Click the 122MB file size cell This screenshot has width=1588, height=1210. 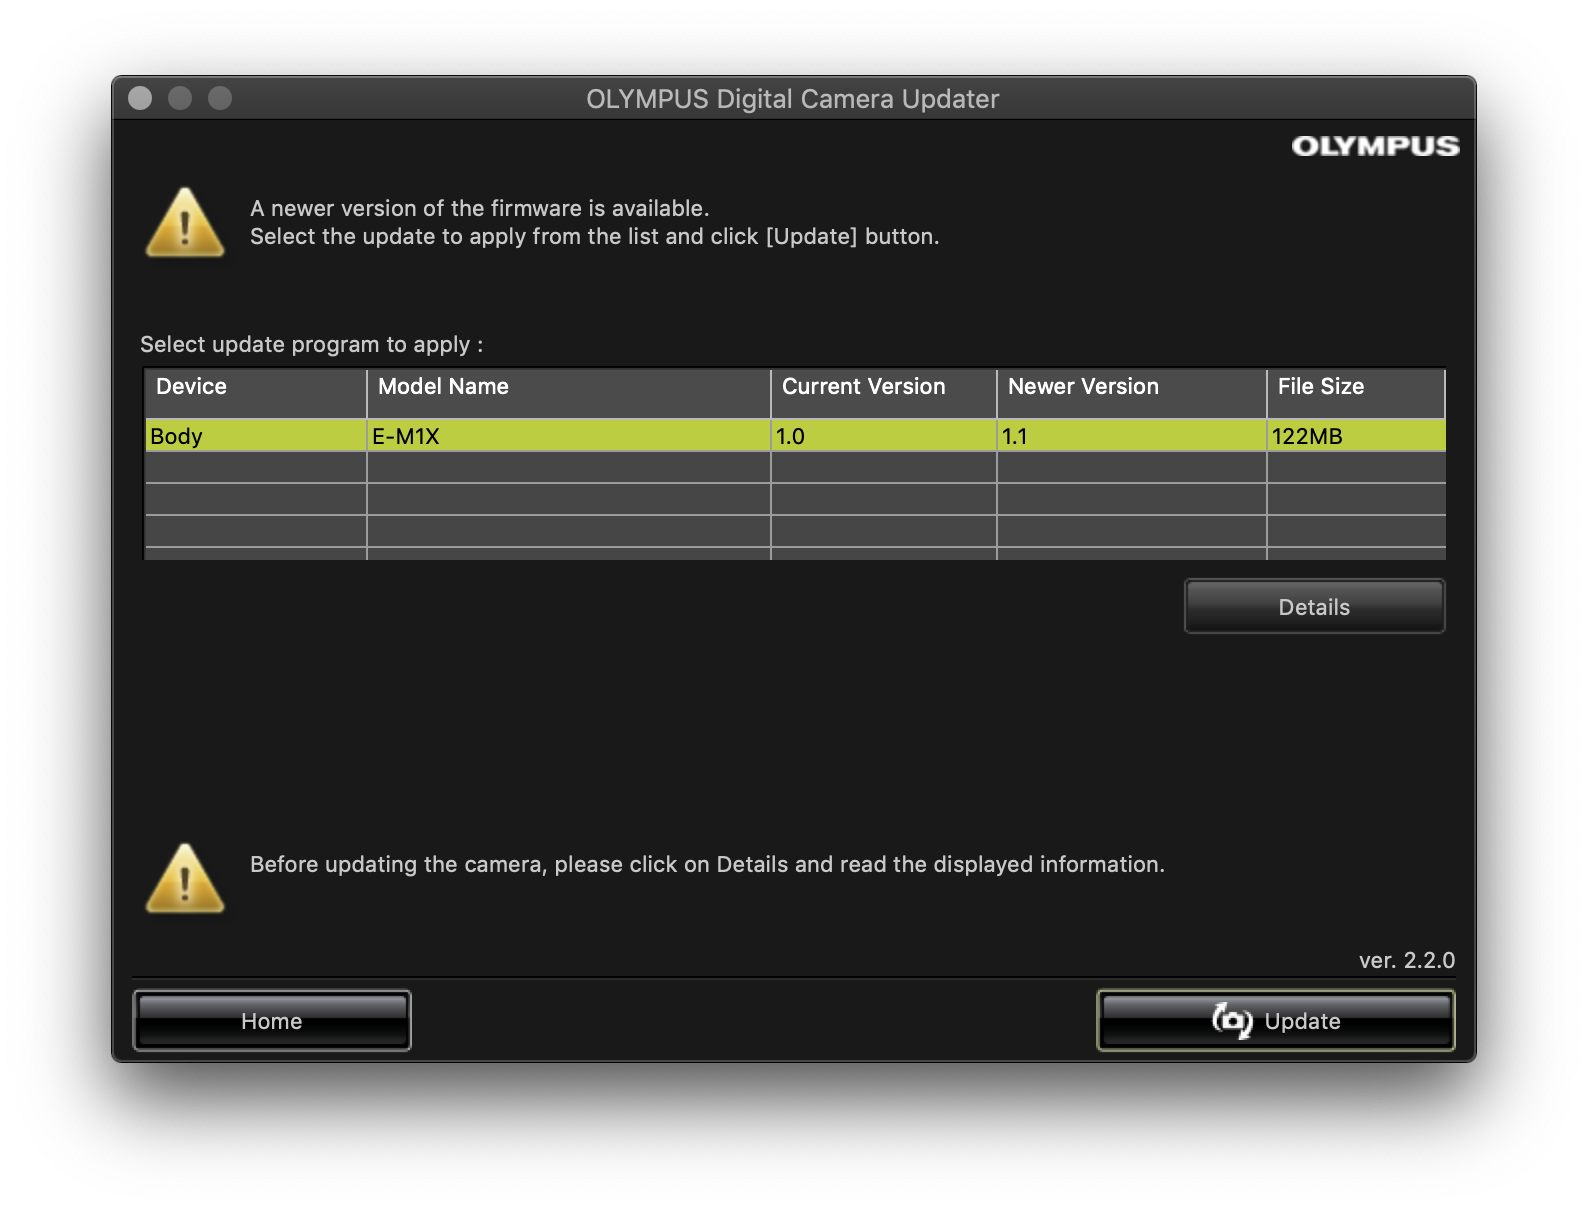click(x=1357, y=436)
